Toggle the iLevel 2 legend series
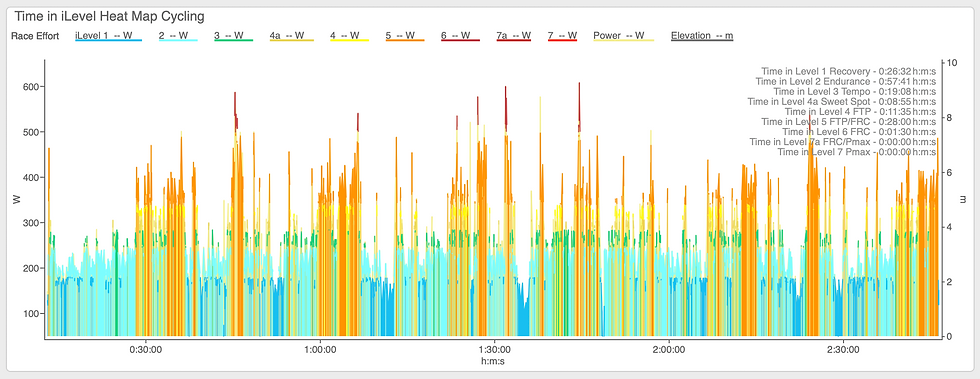This screenshot has height=379, width=980. [x=178, y=36]
